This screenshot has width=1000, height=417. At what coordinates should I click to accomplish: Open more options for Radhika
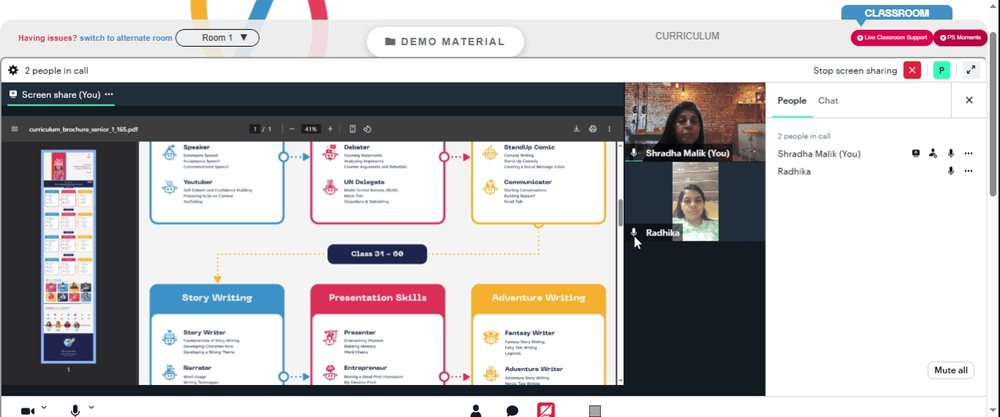969,171
